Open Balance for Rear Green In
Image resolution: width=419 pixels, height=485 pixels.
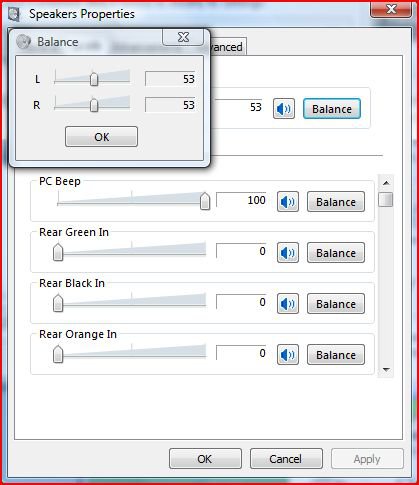pos(336,253)
